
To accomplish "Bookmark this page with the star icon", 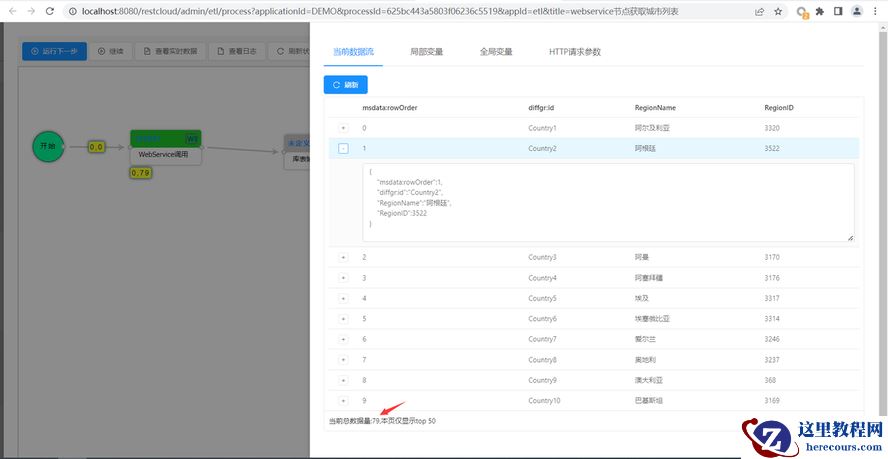I will (x=778, y=11).
